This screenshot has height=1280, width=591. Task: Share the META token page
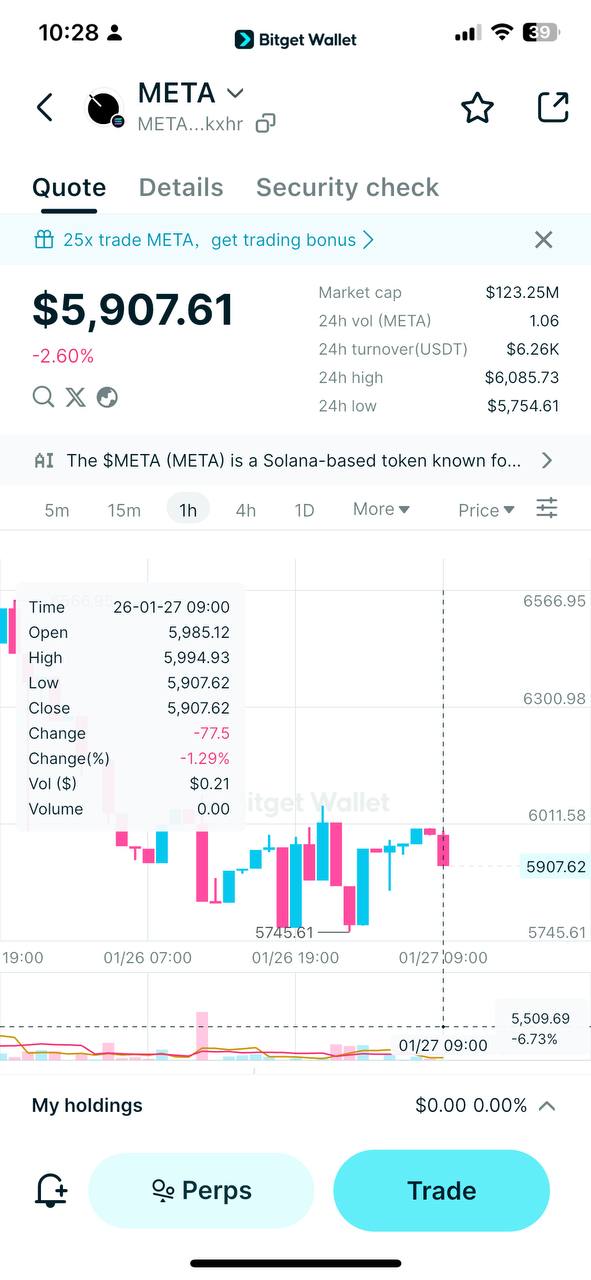click(553, 107)
